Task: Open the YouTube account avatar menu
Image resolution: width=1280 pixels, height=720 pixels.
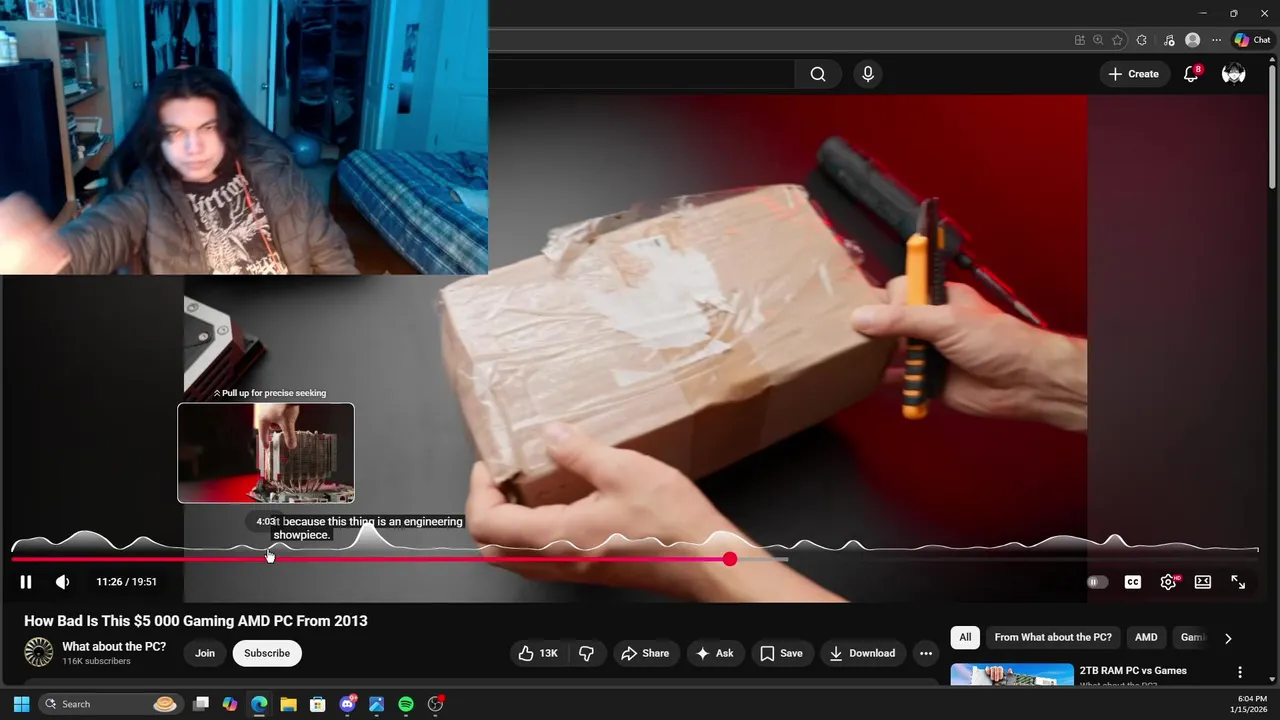Action: tap(1233, 74)
